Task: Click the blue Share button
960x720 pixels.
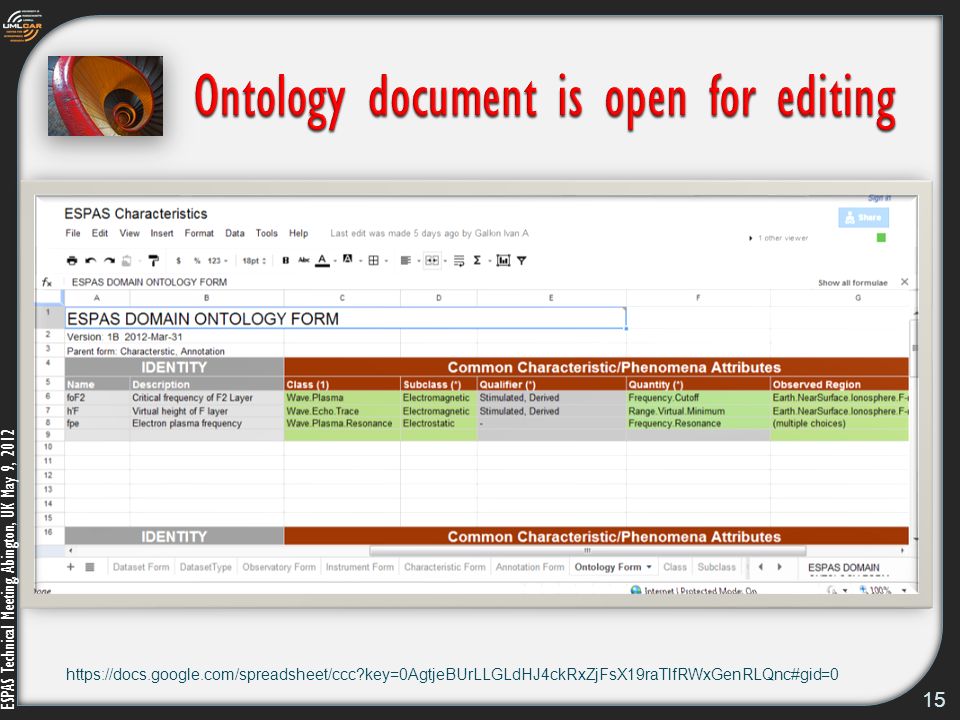Action: (863, 217)
